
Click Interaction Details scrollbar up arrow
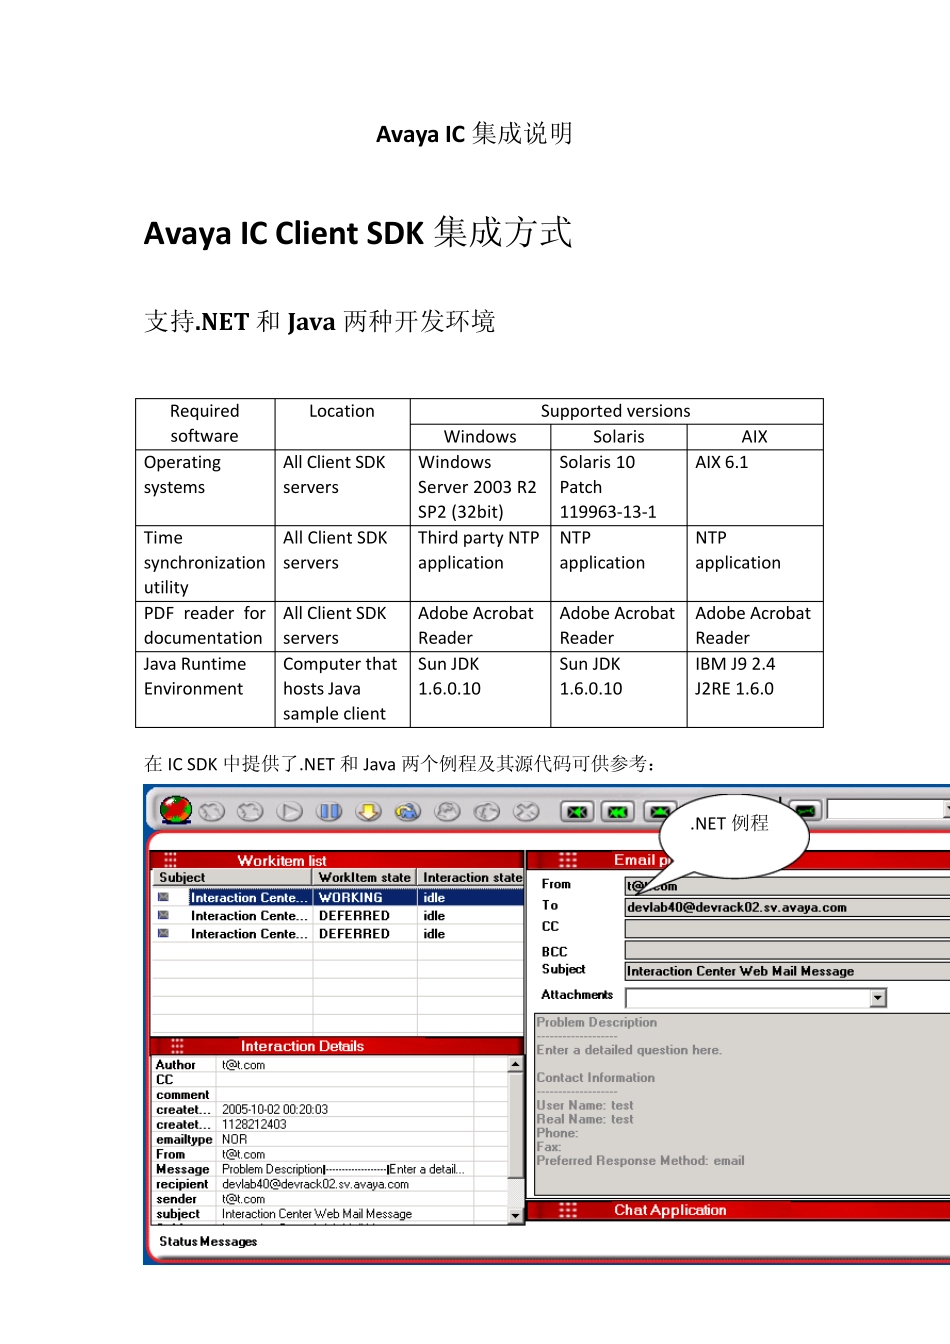pyautogui.click(x=516, y=1065)
